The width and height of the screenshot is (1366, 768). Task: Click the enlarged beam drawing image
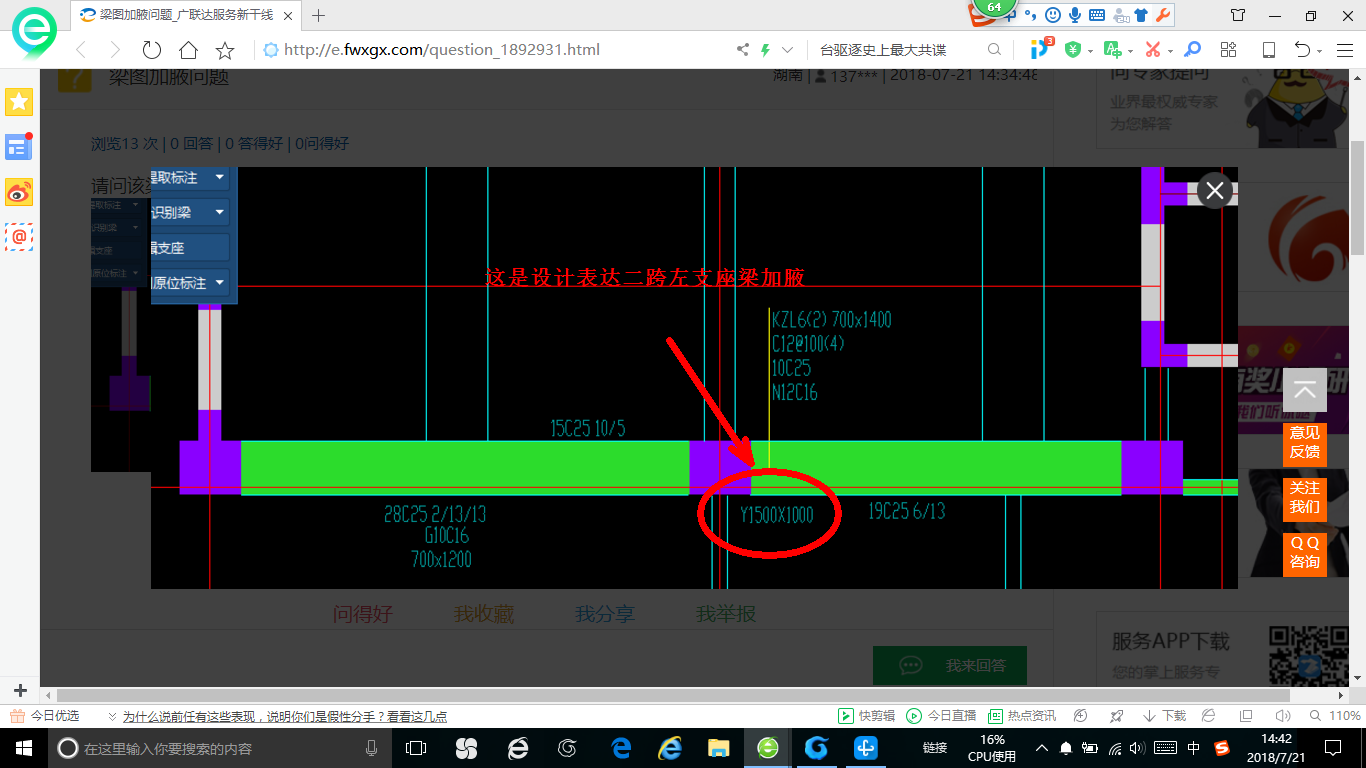pyautogui.click(x=694, y=378)
